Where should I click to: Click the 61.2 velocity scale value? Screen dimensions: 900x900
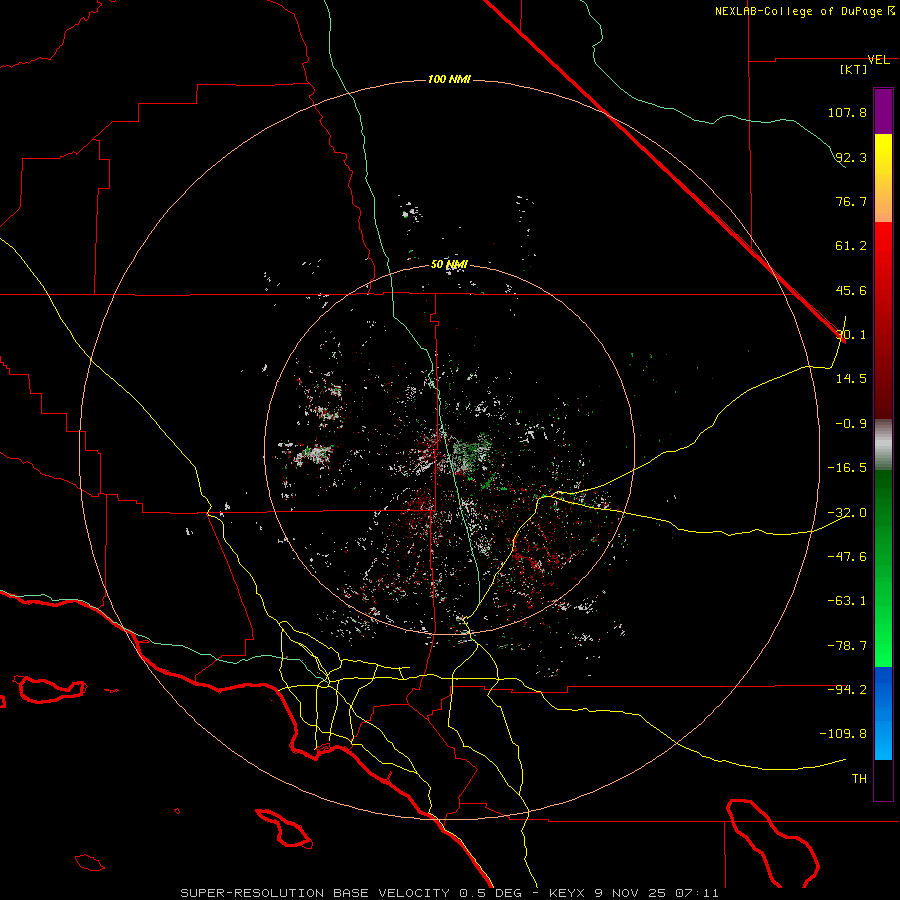(851, 246)
